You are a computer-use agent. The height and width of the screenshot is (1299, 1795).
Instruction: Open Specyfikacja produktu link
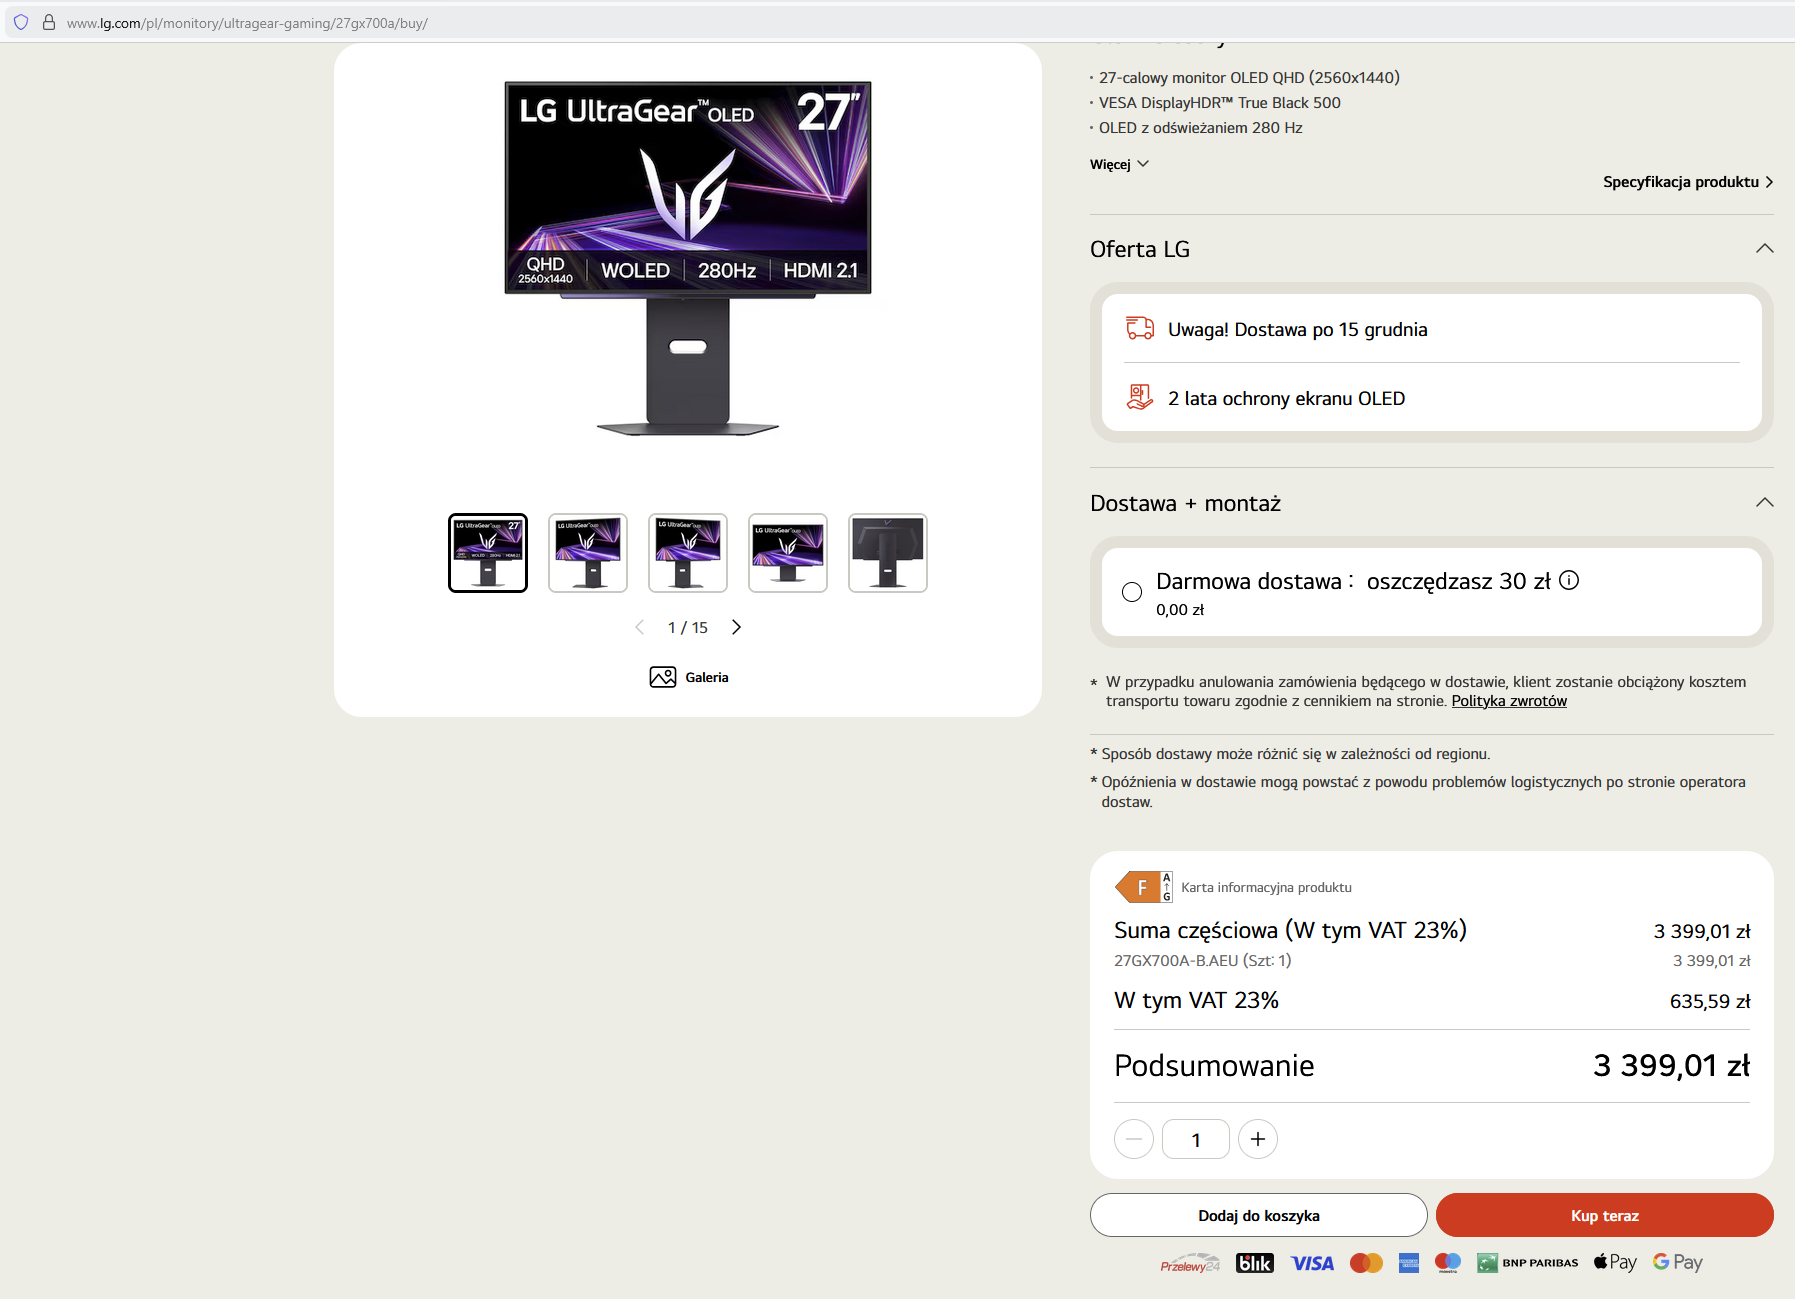1688,182
